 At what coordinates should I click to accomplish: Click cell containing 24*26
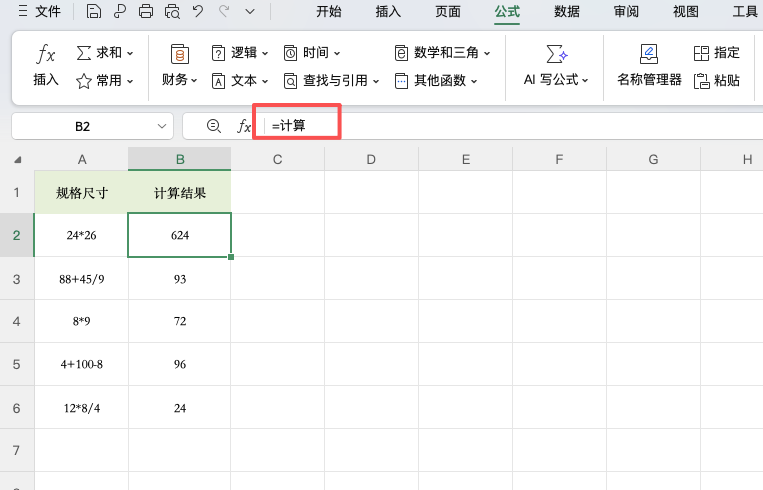tap(82, 235)
